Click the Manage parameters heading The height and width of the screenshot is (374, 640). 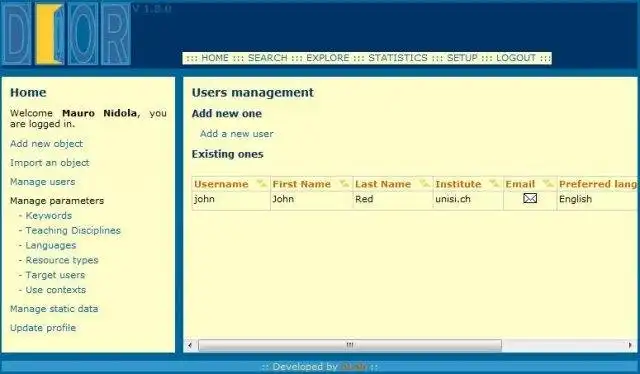point(57,201)
